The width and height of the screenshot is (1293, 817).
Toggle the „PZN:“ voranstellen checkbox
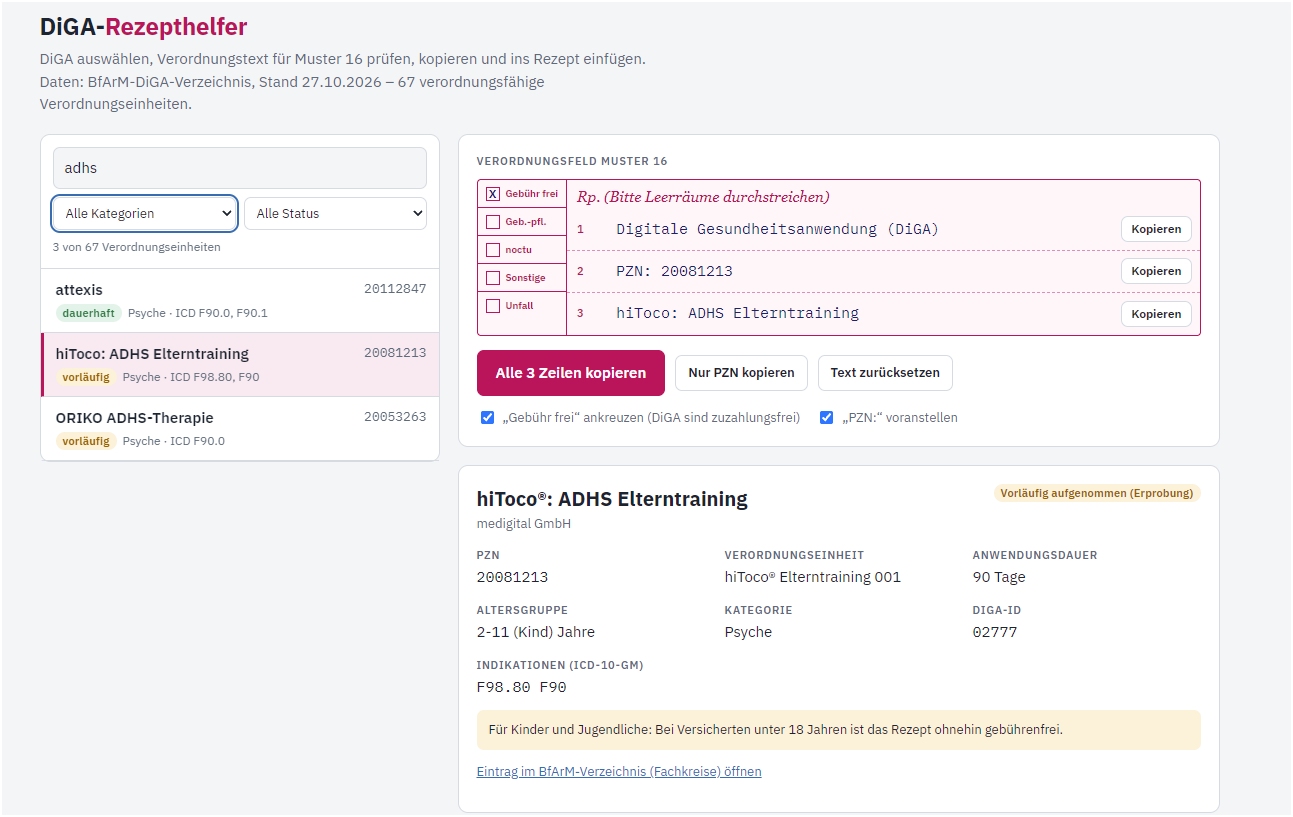(x=827, y=418)
